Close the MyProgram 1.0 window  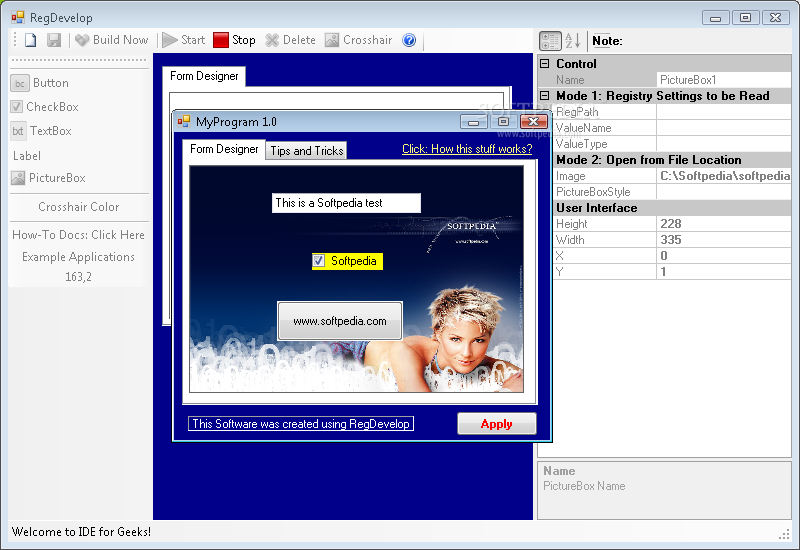[x=534, y=122]
